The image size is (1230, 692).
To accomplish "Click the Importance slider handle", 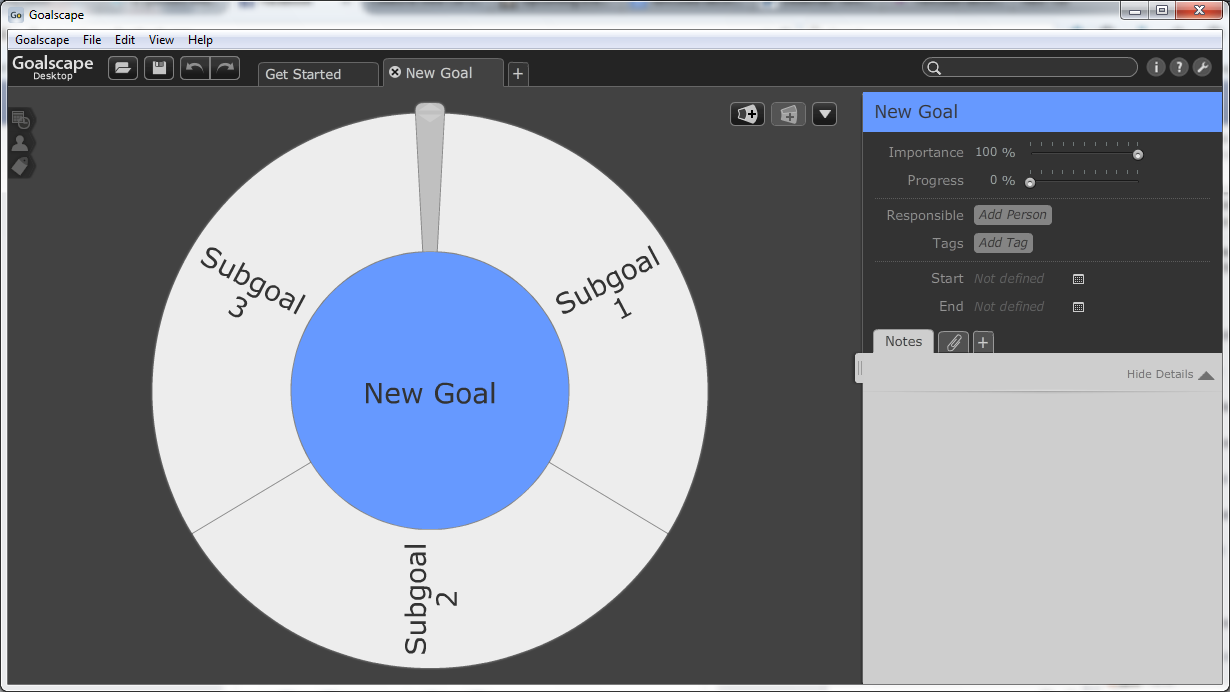I will point(1137,154).
